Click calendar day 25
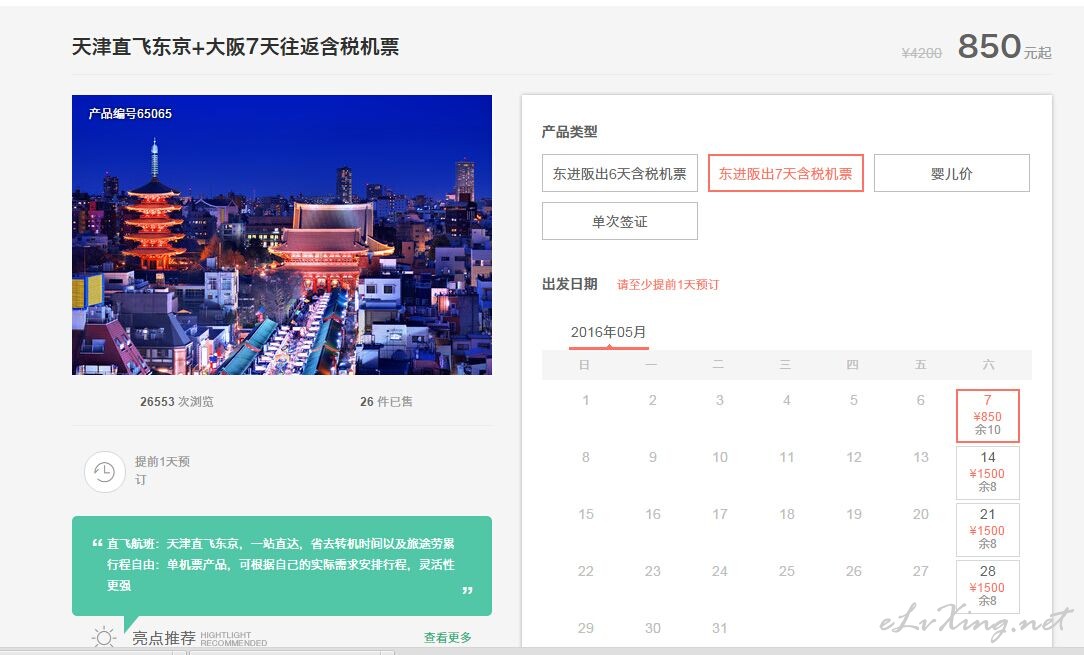The image size is (1084, 655). pyautogui.click(x=787, y=571)
